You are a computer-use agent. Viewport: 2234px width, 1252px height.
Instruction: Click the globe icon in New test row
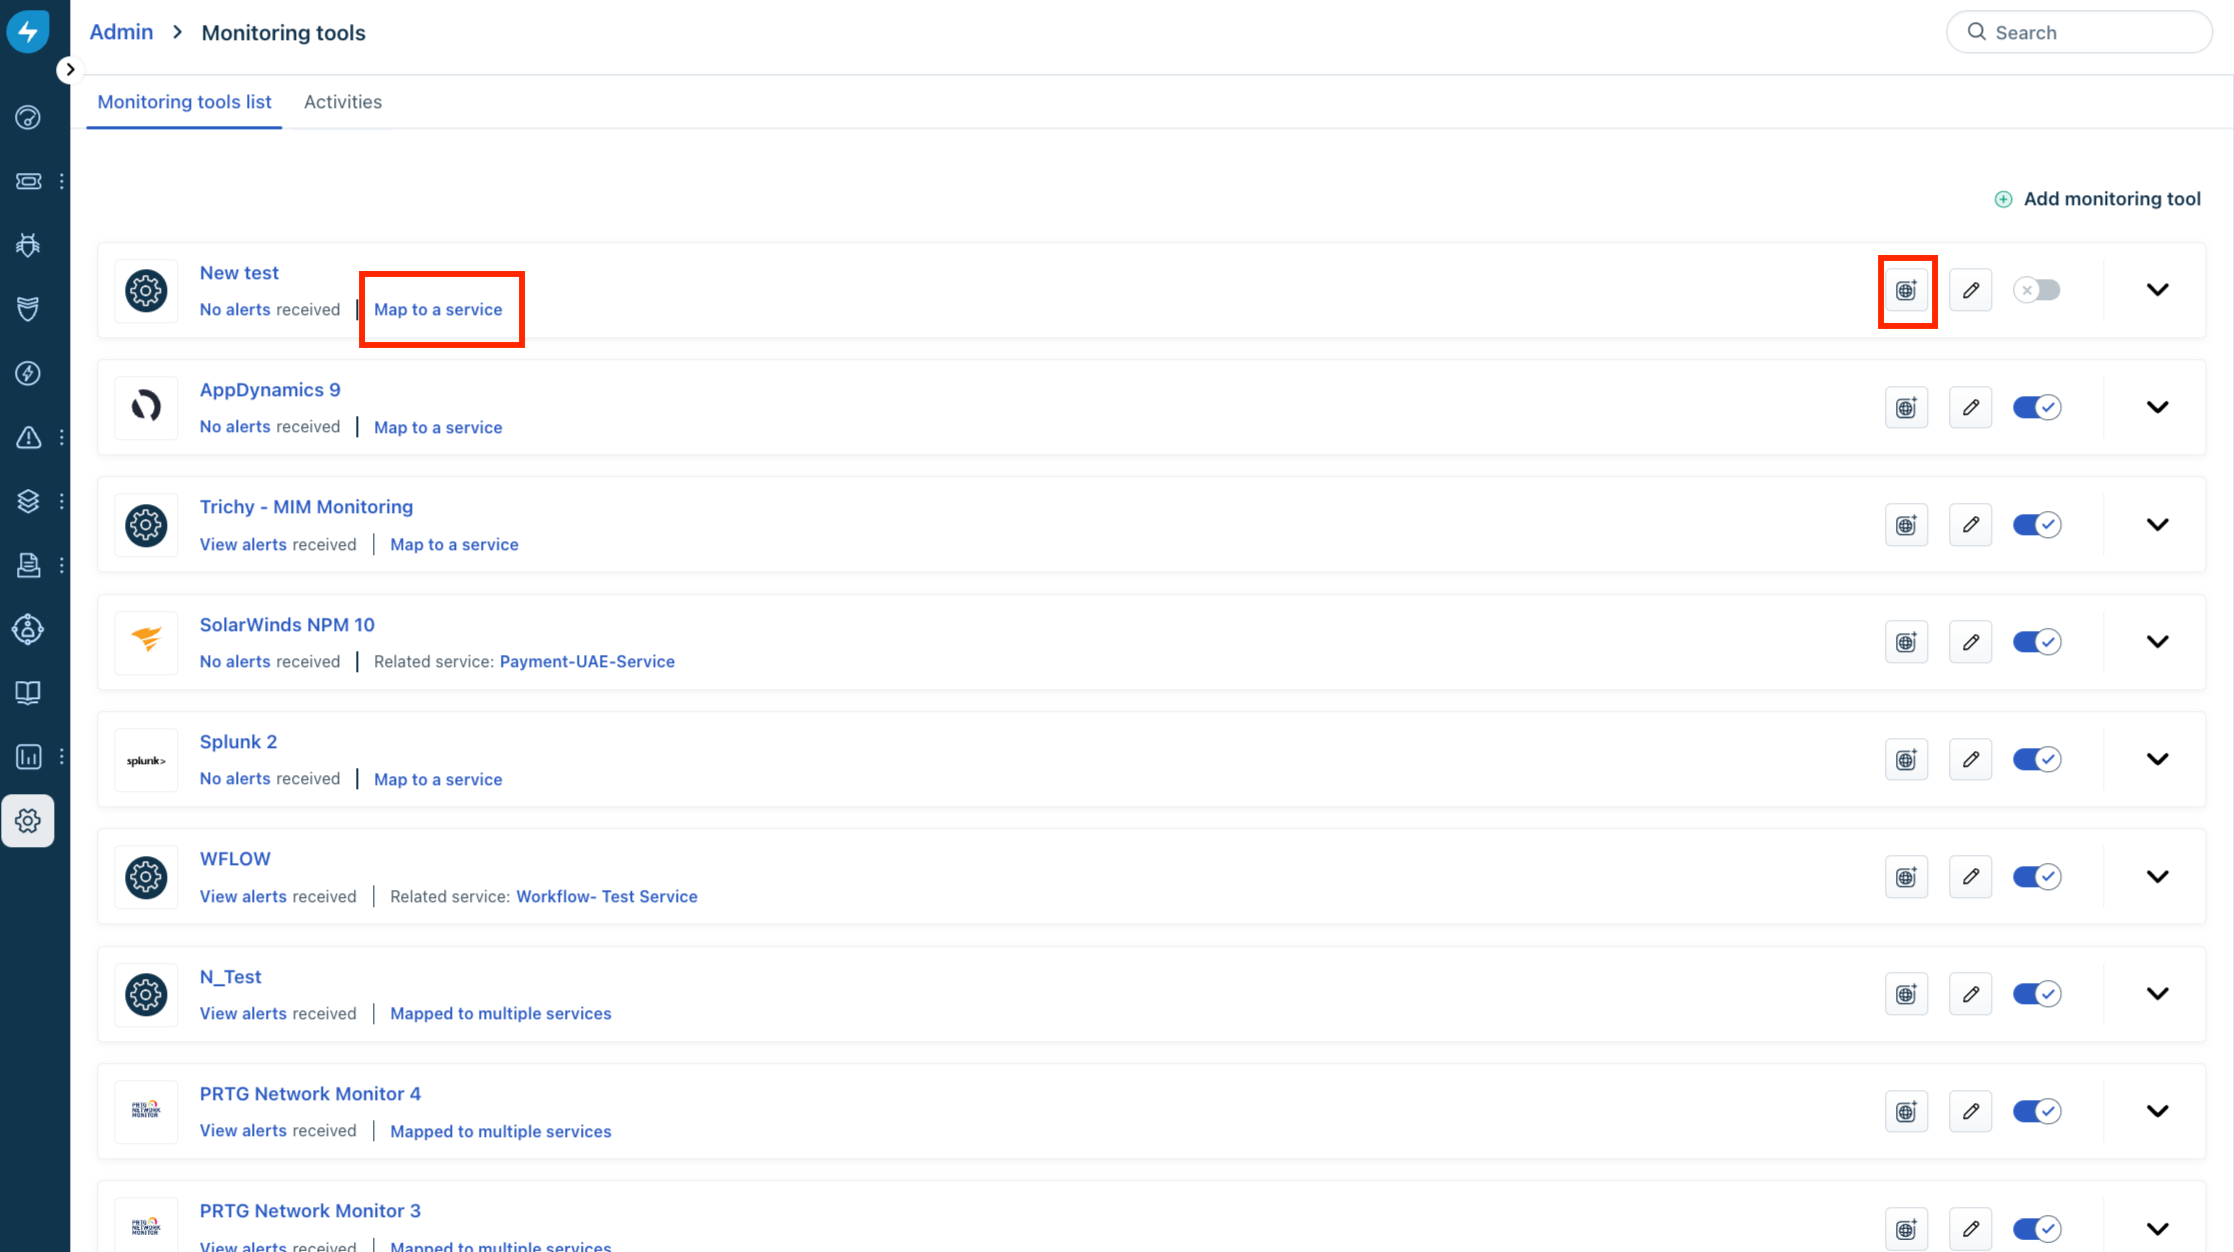pyautogui.click(x=1906, y=290)
